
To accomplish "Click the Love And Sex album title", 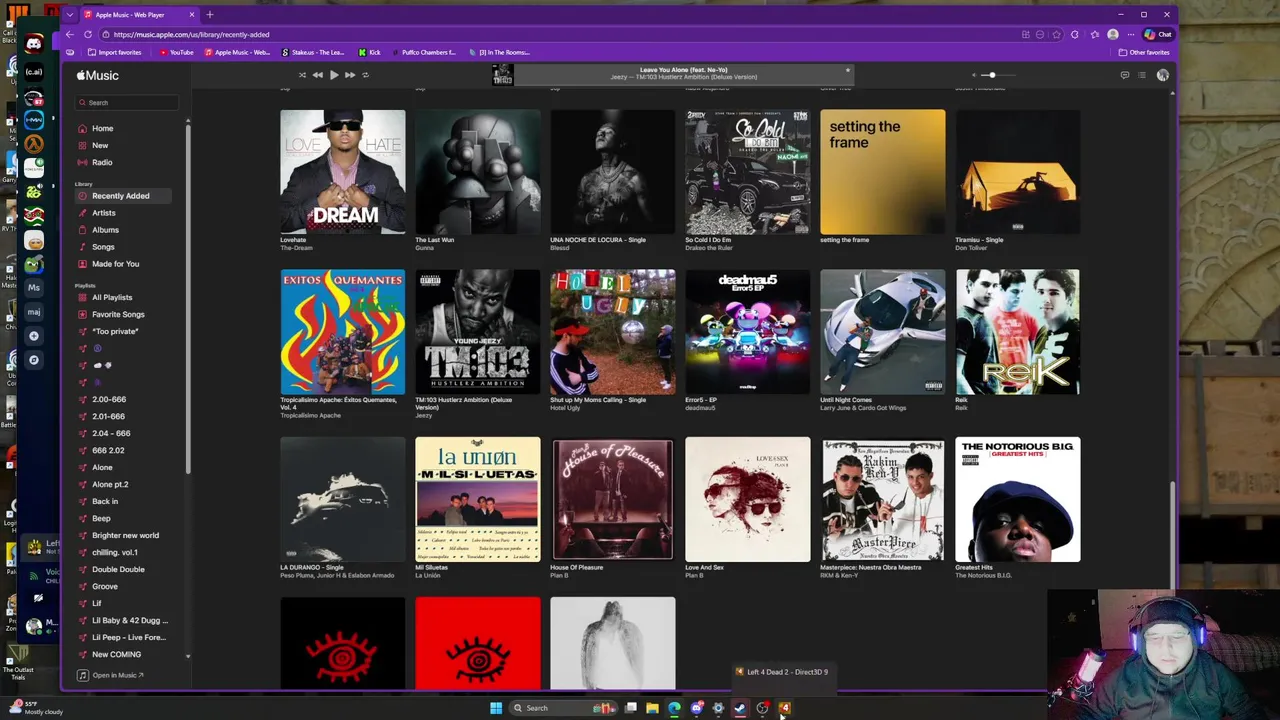I will (705, 568).
